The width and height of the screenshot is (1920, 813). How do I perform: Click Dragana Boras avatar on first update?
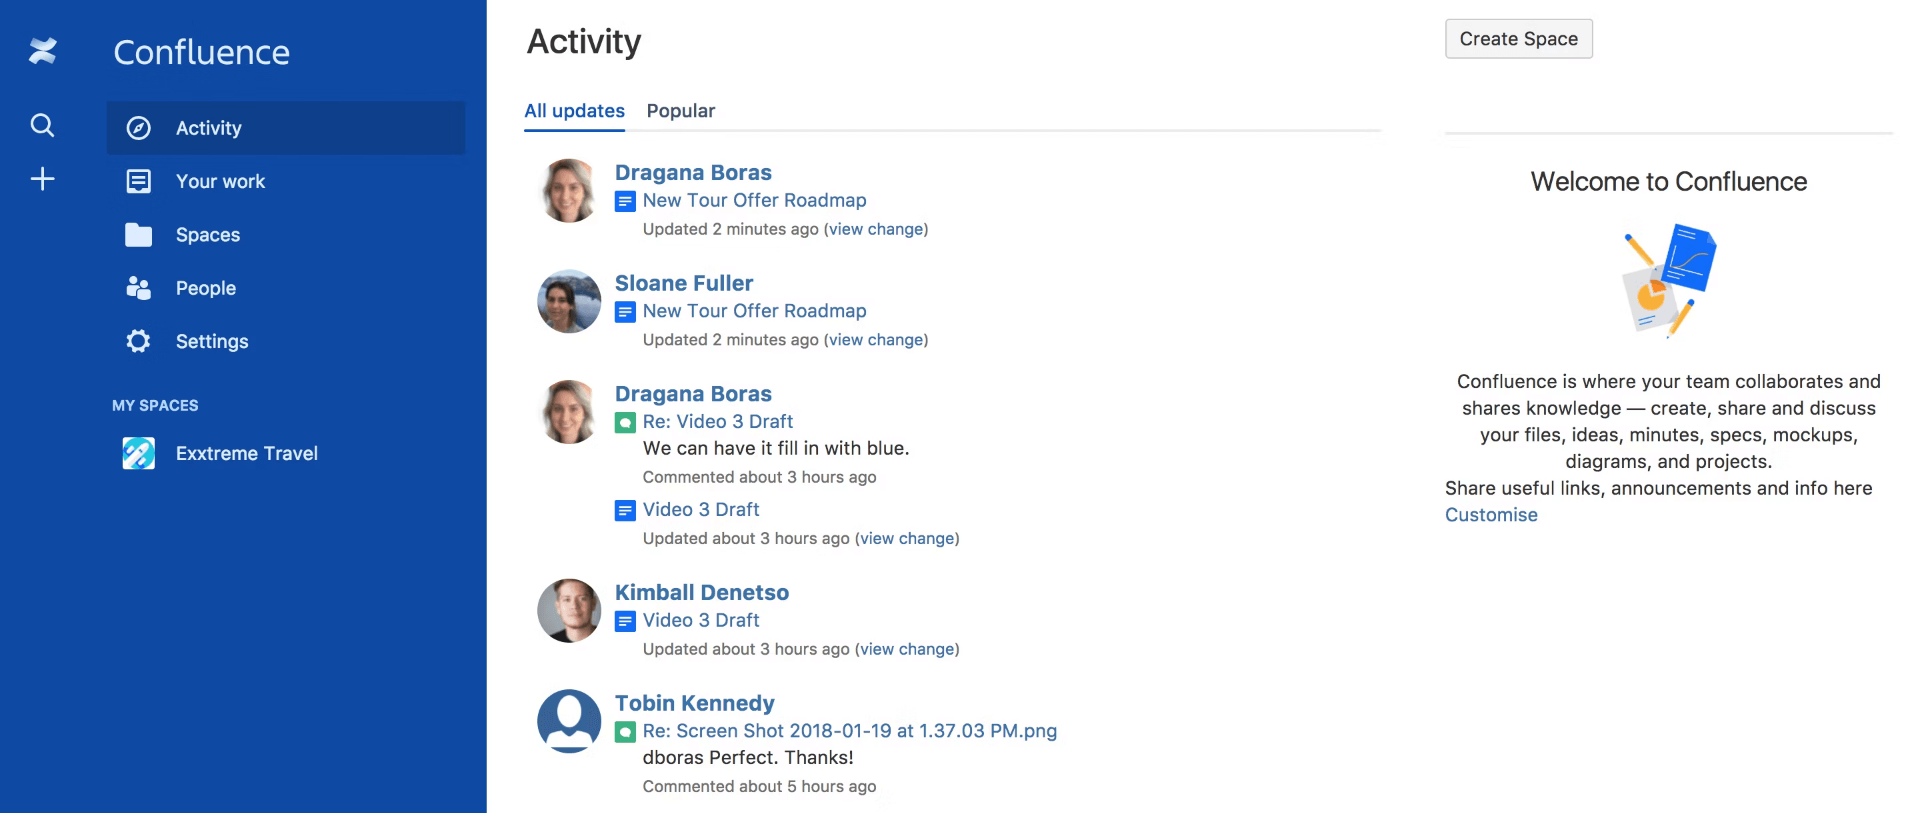point(569,190)
